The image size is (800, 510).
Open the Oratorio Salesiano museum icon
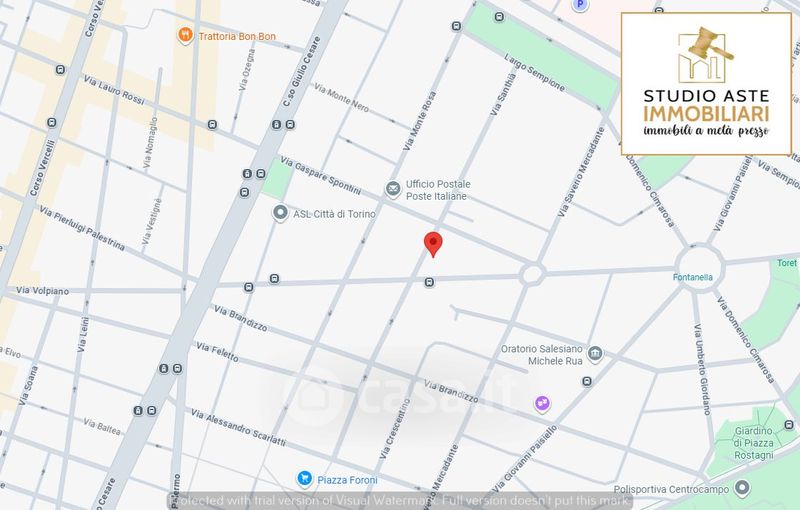[x=595, y=353]
